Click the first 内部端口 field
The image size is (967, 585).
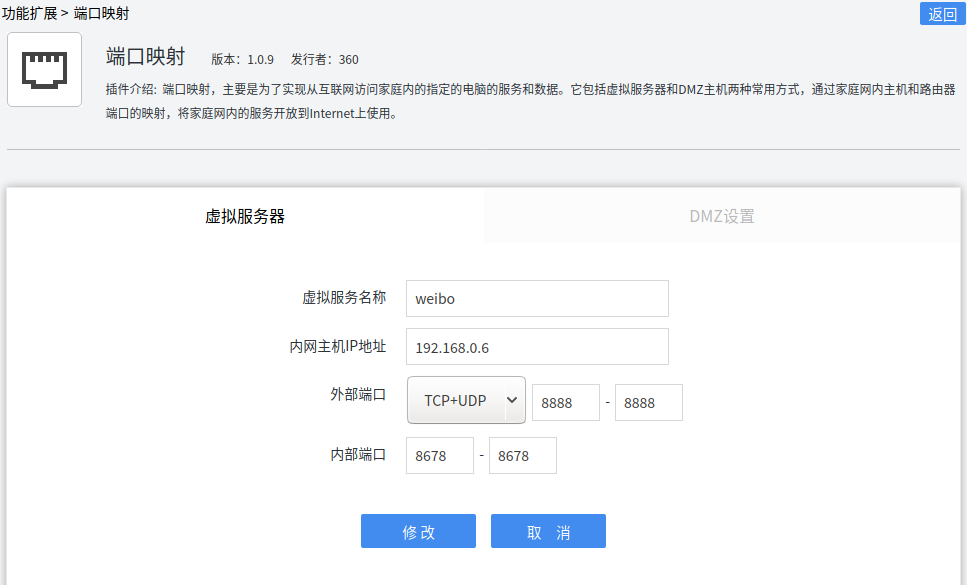tap(439, 456)
